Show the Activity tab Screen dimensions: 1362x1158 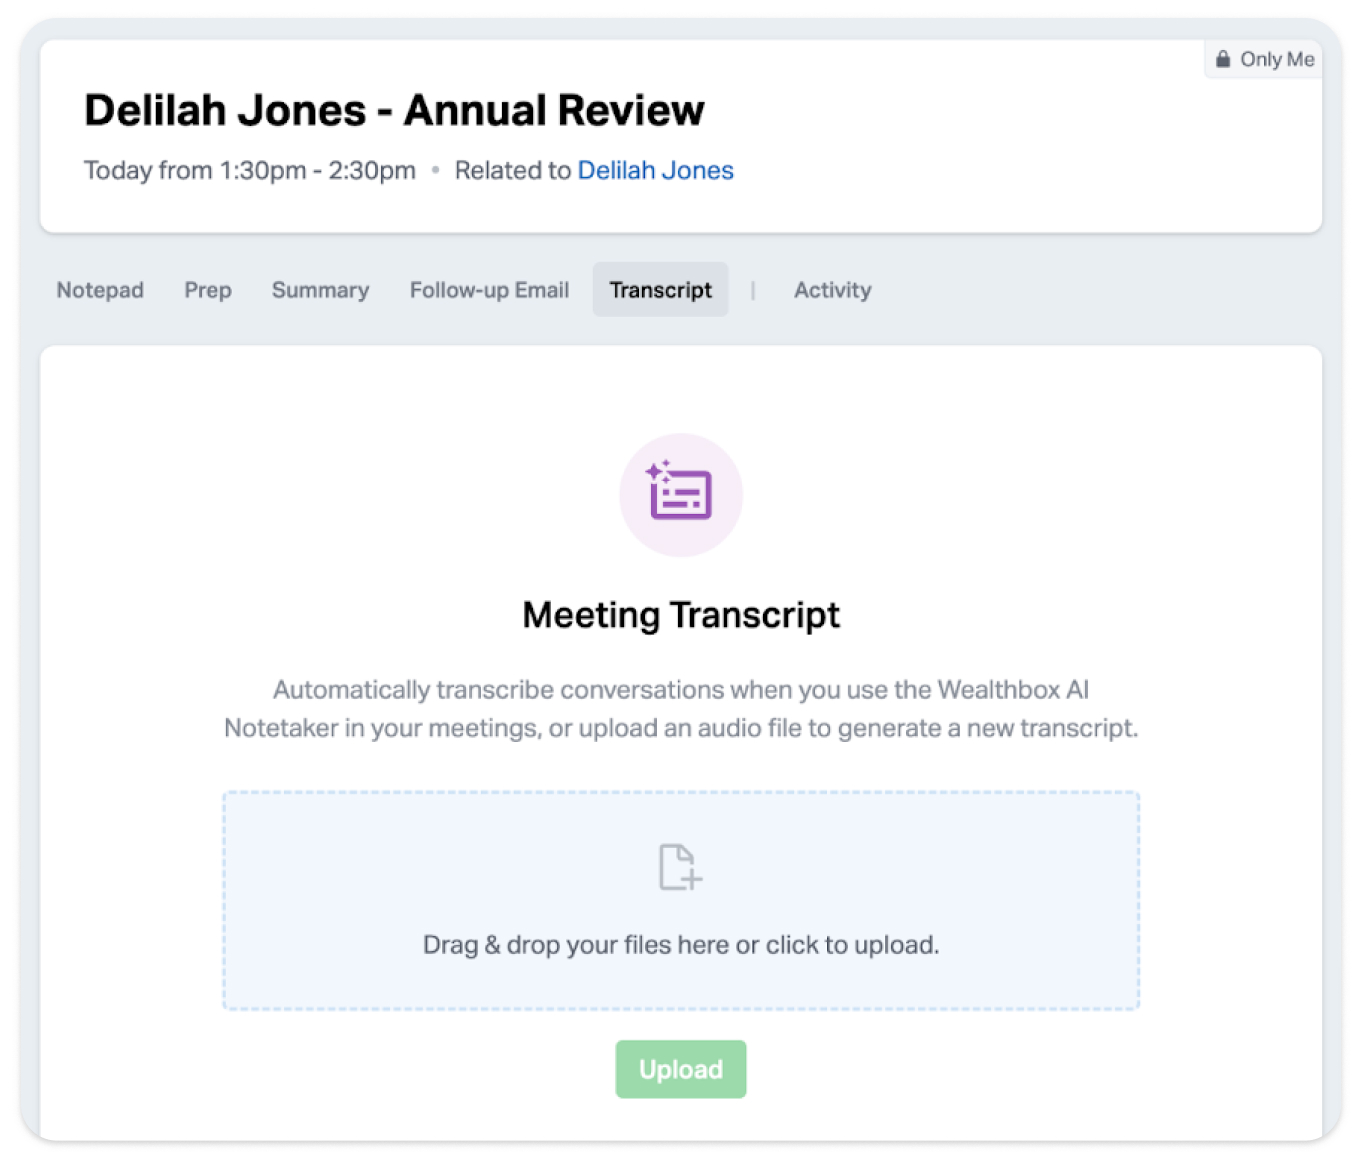832,290
